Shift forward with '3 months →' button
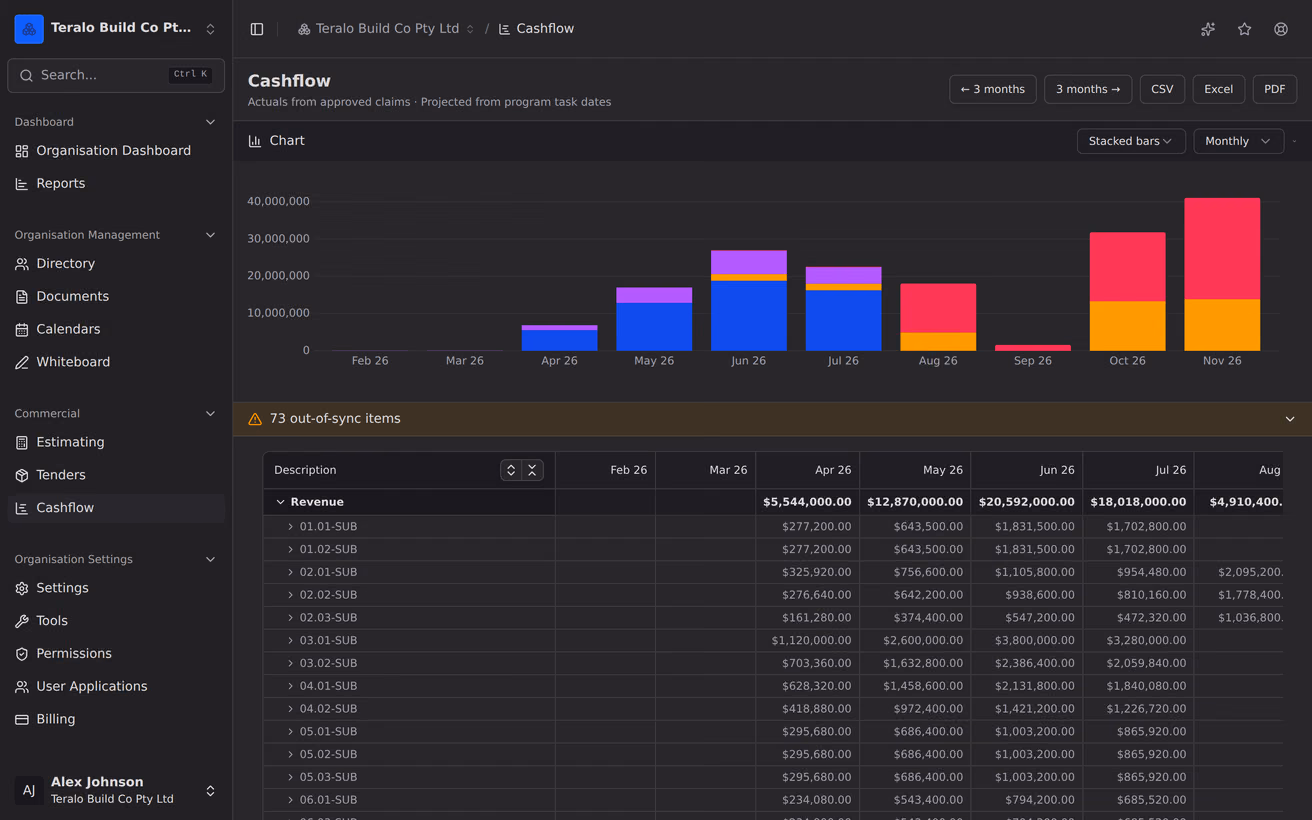This screenshot has height=820, width=1312. (x=1088, y=89)
